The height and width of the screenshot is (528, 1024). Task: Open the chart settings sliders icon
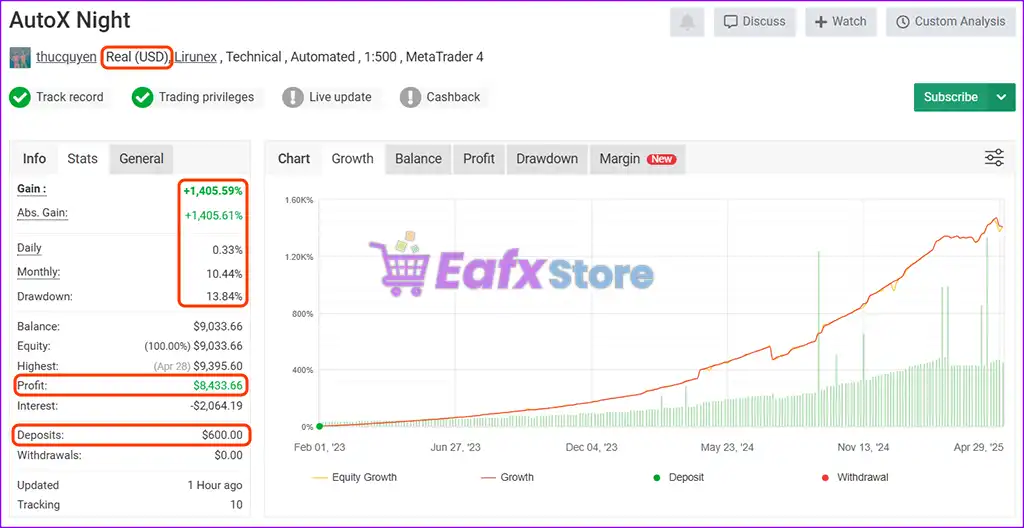tap(994, 157)
